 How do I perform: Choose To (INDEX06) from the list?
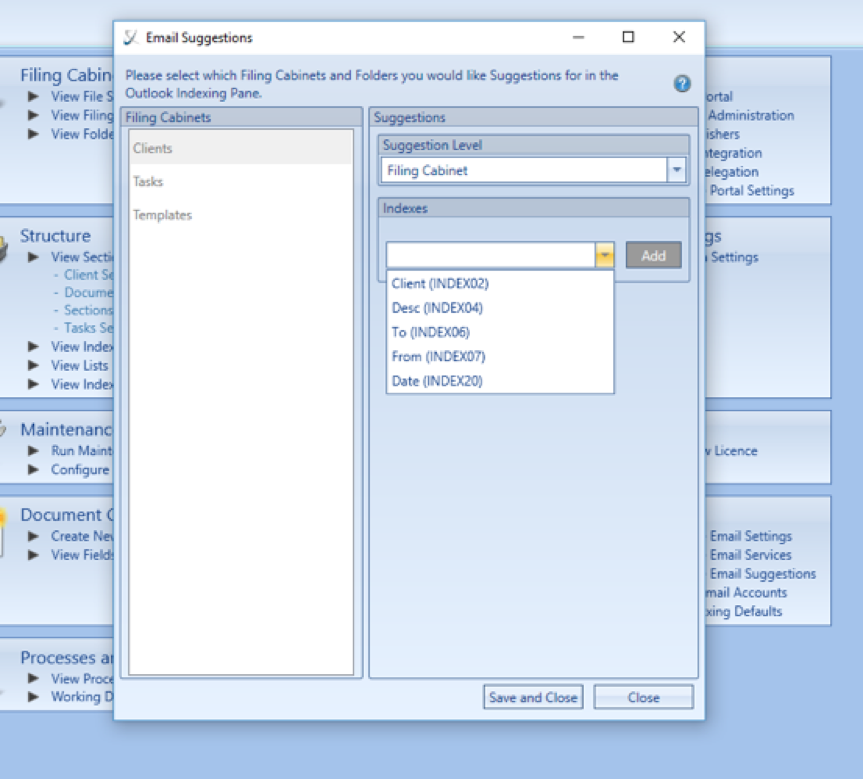click(x=500, y=332)
